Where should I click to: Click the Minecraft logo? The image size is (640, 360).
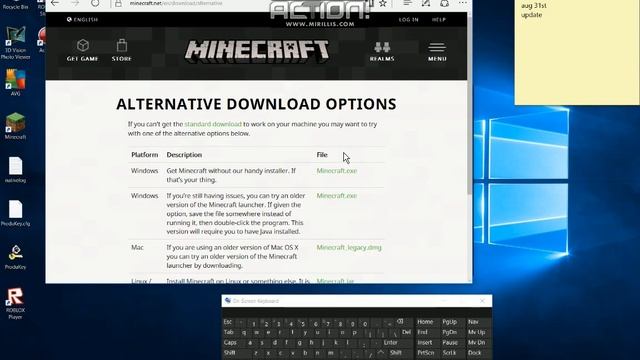point(257,51)
